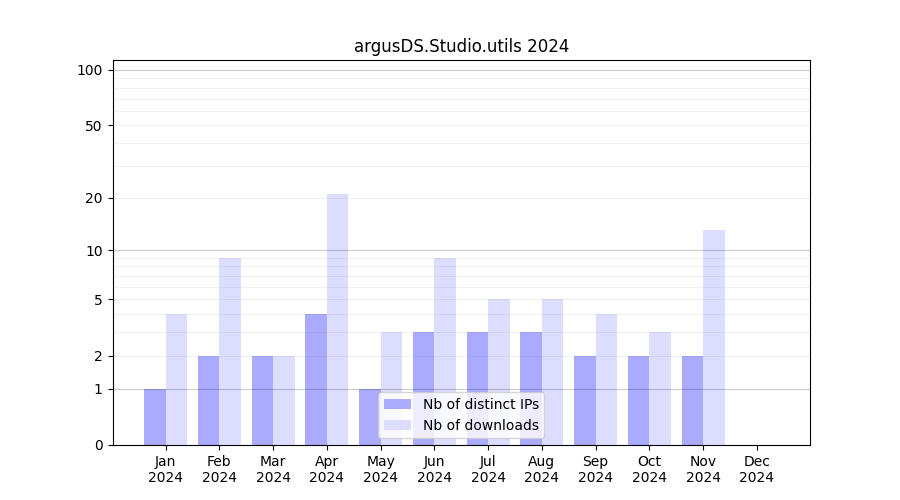Click the downloads legend color swatch
The image size is (900, 500).
pyautogui.click(x=397, y=425)
